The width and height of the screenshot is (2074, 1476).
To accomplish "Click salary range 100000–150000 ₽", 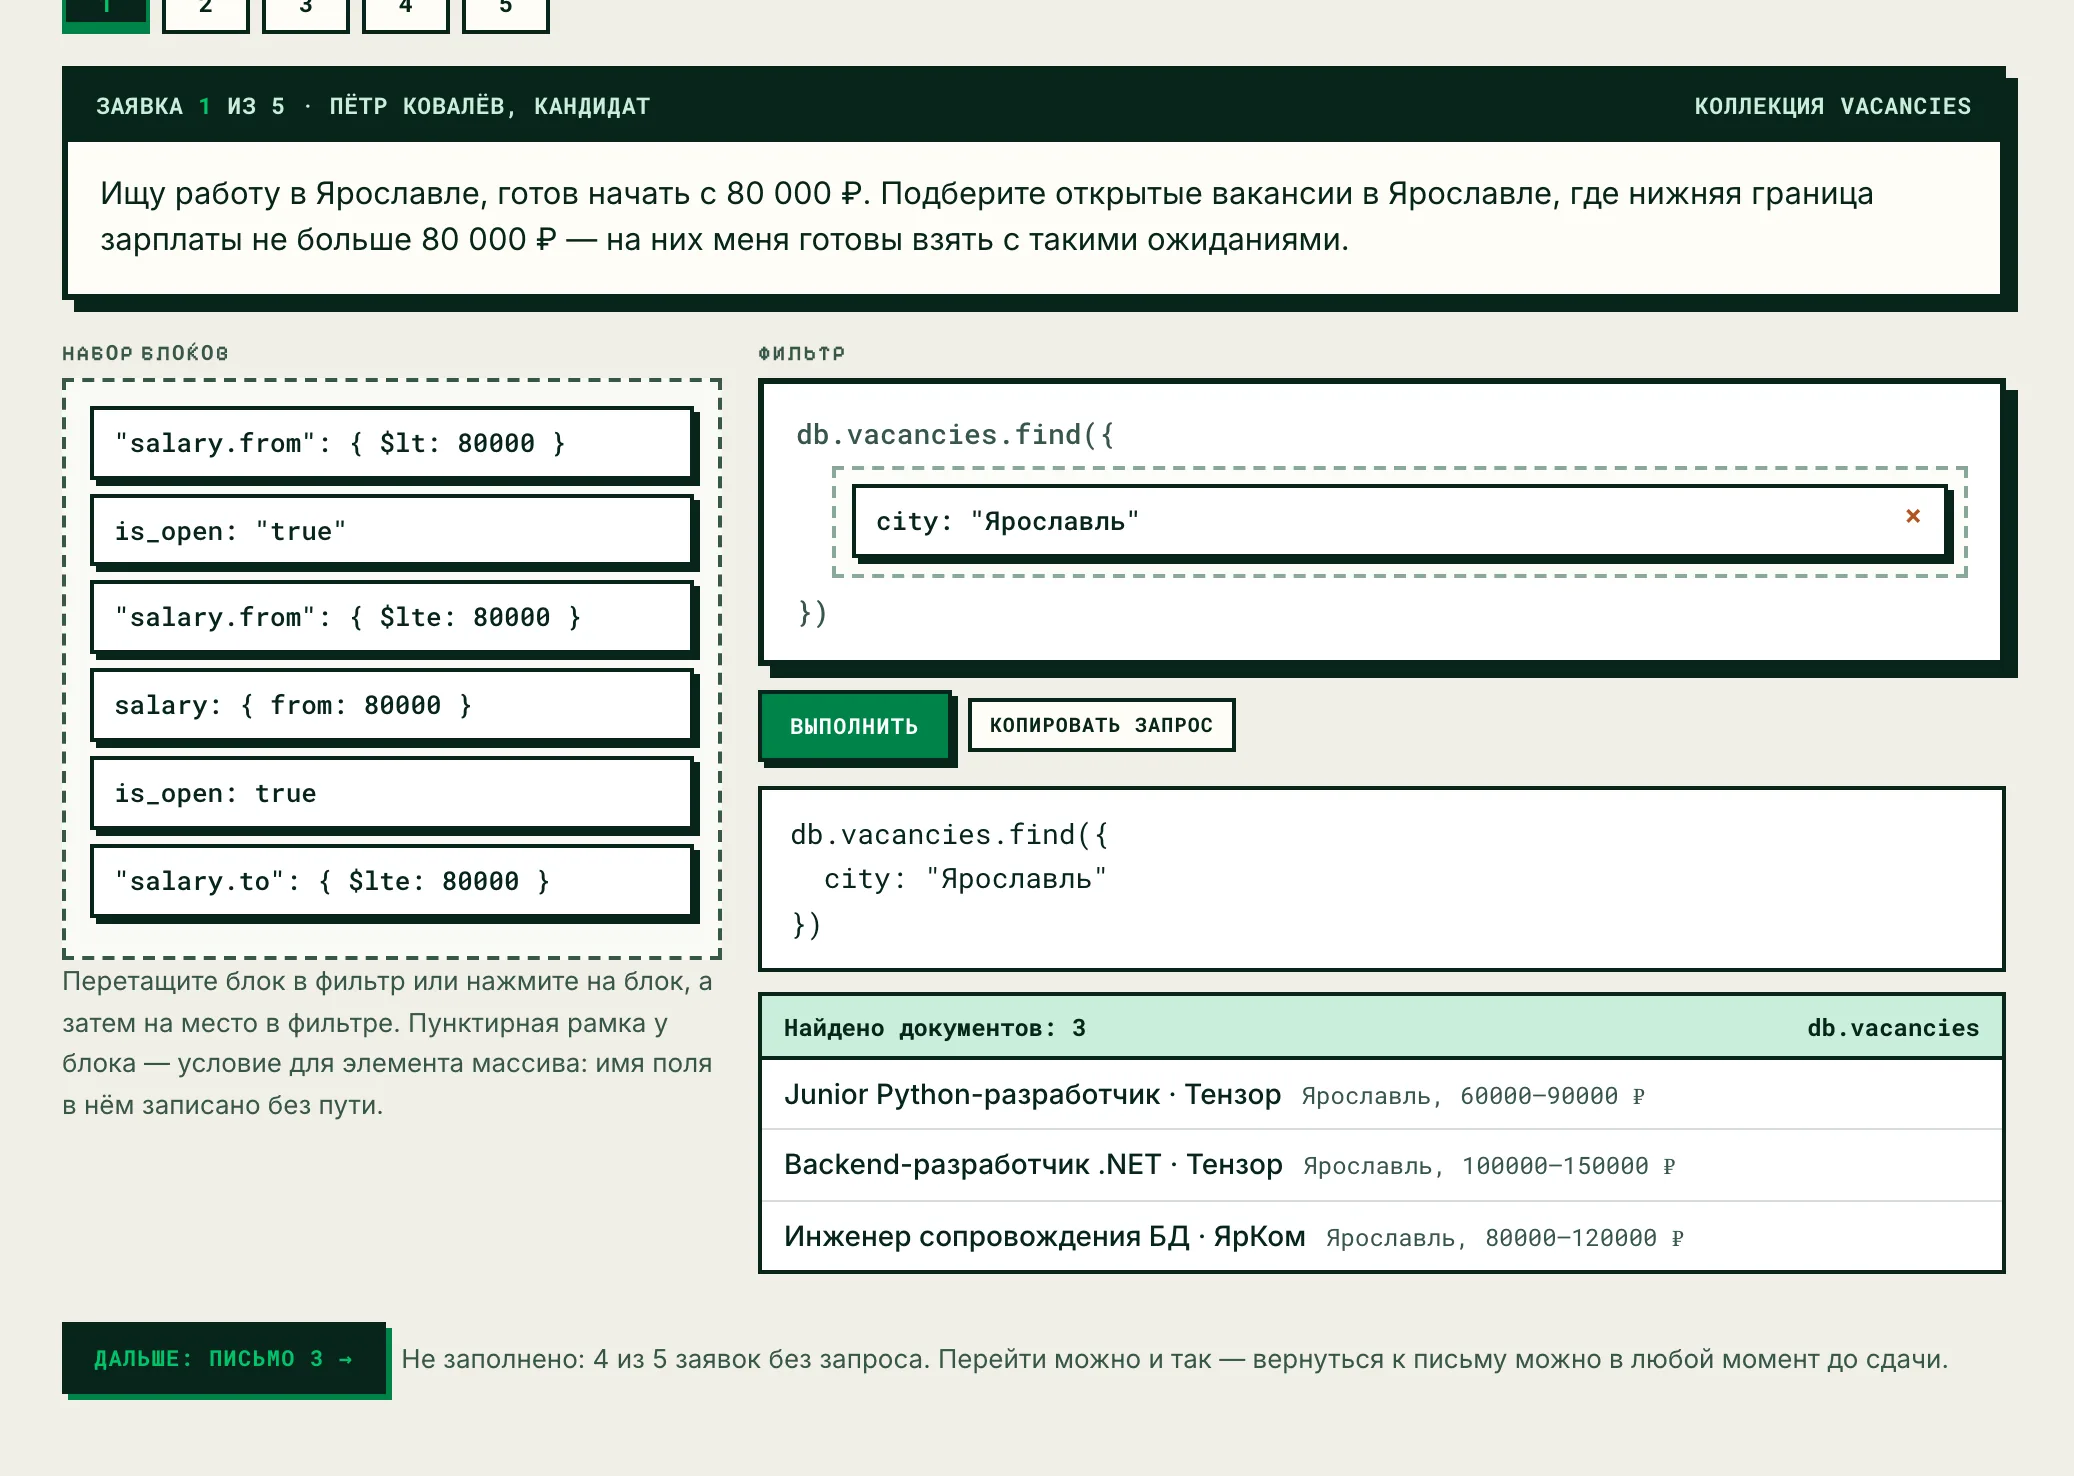I will click(1568, 1166).
